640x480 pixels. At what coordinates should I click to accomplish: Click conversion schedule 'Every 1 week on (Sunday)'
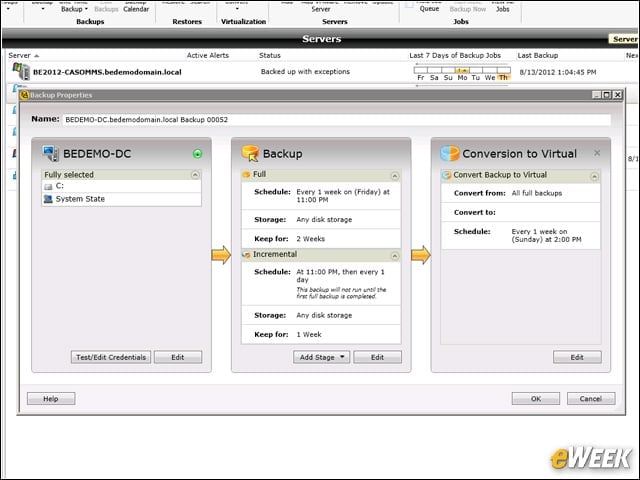pyautogui.click(x=547, y=236)
